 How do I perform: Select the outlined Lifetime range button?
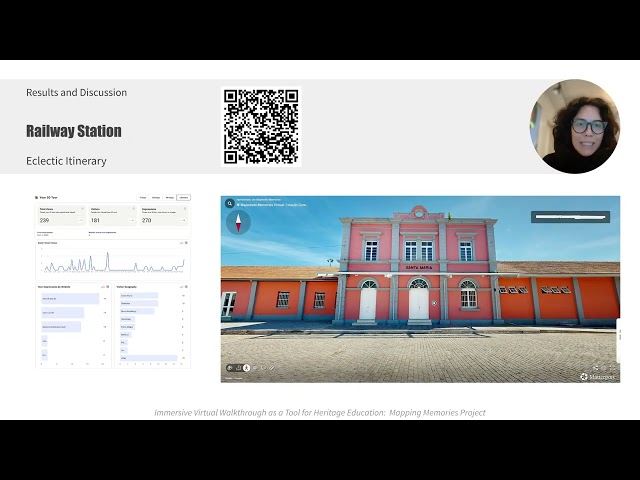tap(184, 198)
